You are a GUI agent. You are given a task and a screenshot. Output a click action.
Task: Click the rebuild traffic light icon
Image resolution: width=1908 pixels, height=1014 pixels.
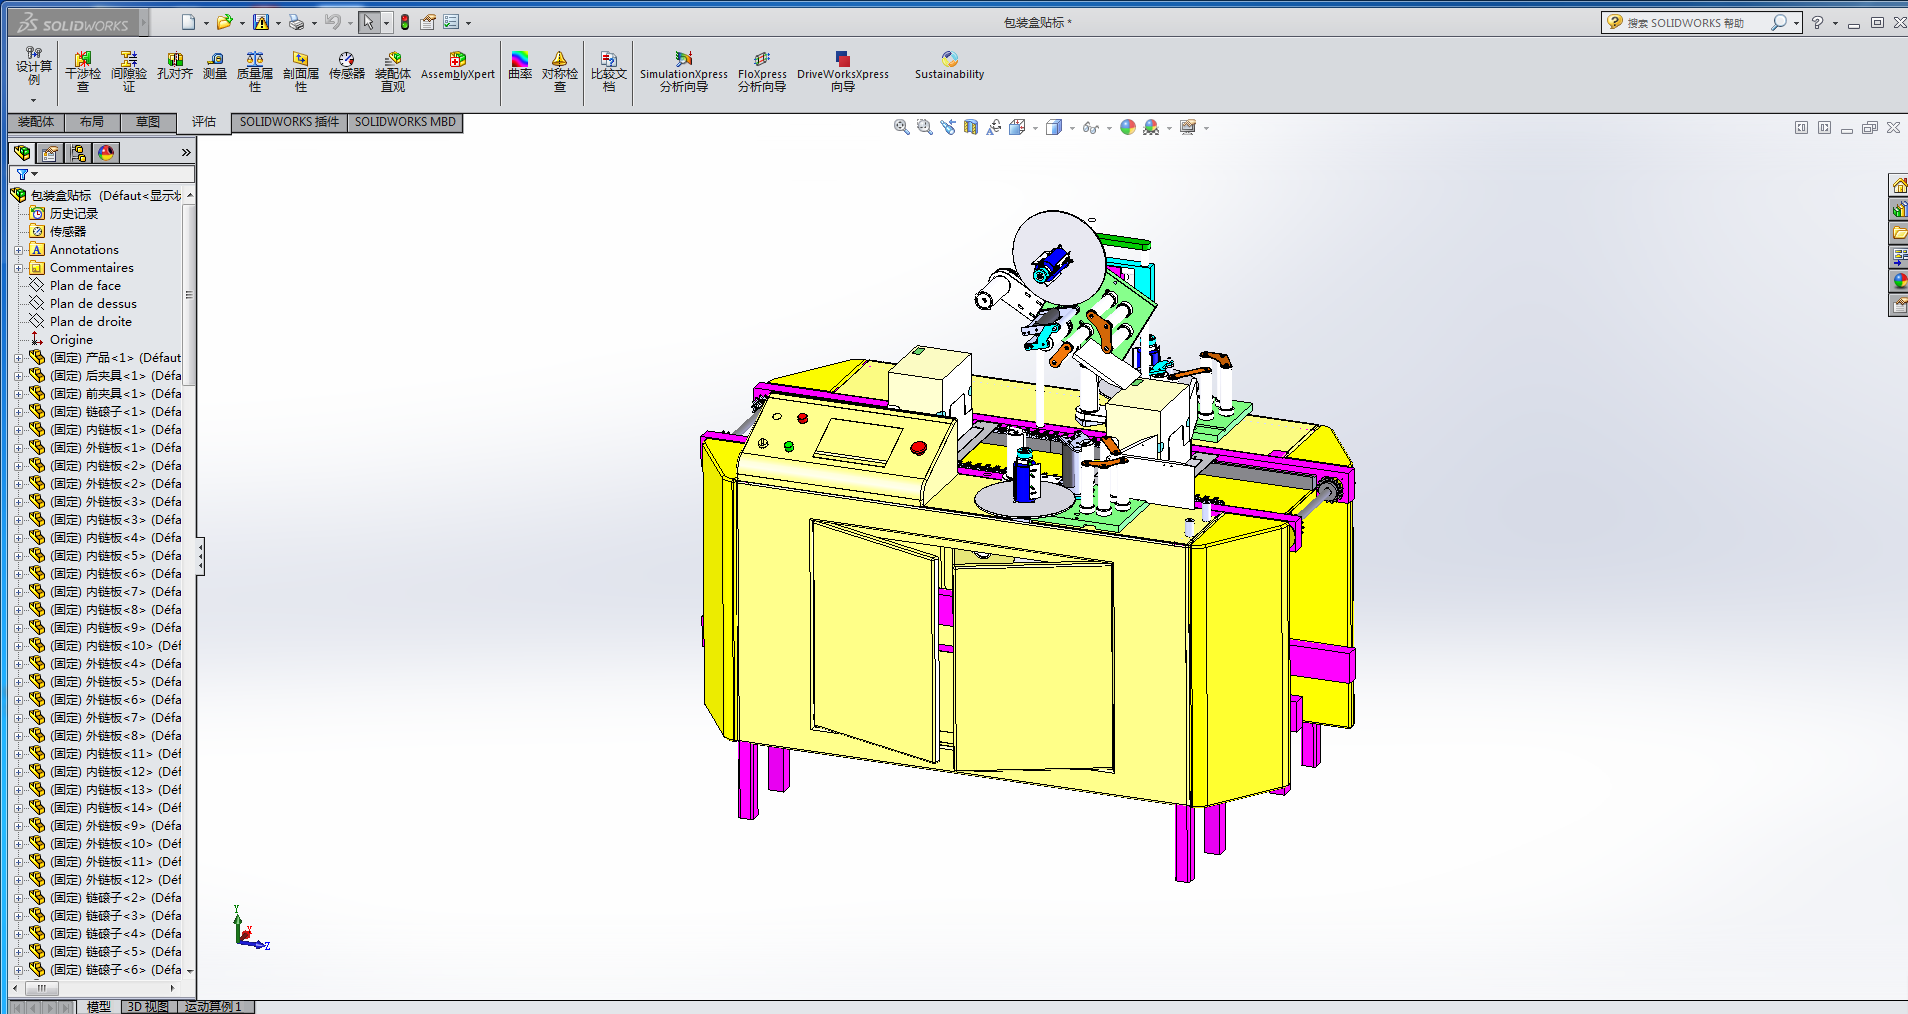[405, 22]
